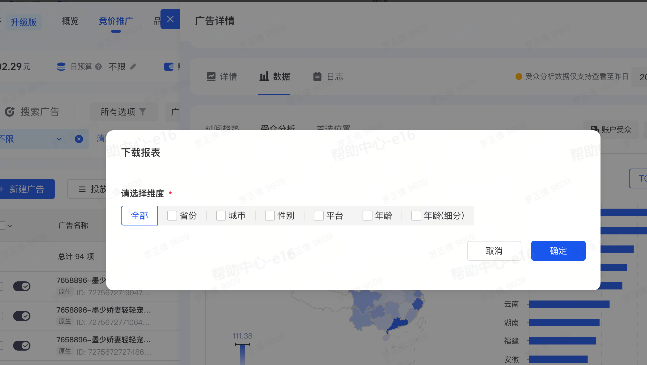Switch to the 详情 tab
This screenshot has height=365, width=647.
(222, 77)
